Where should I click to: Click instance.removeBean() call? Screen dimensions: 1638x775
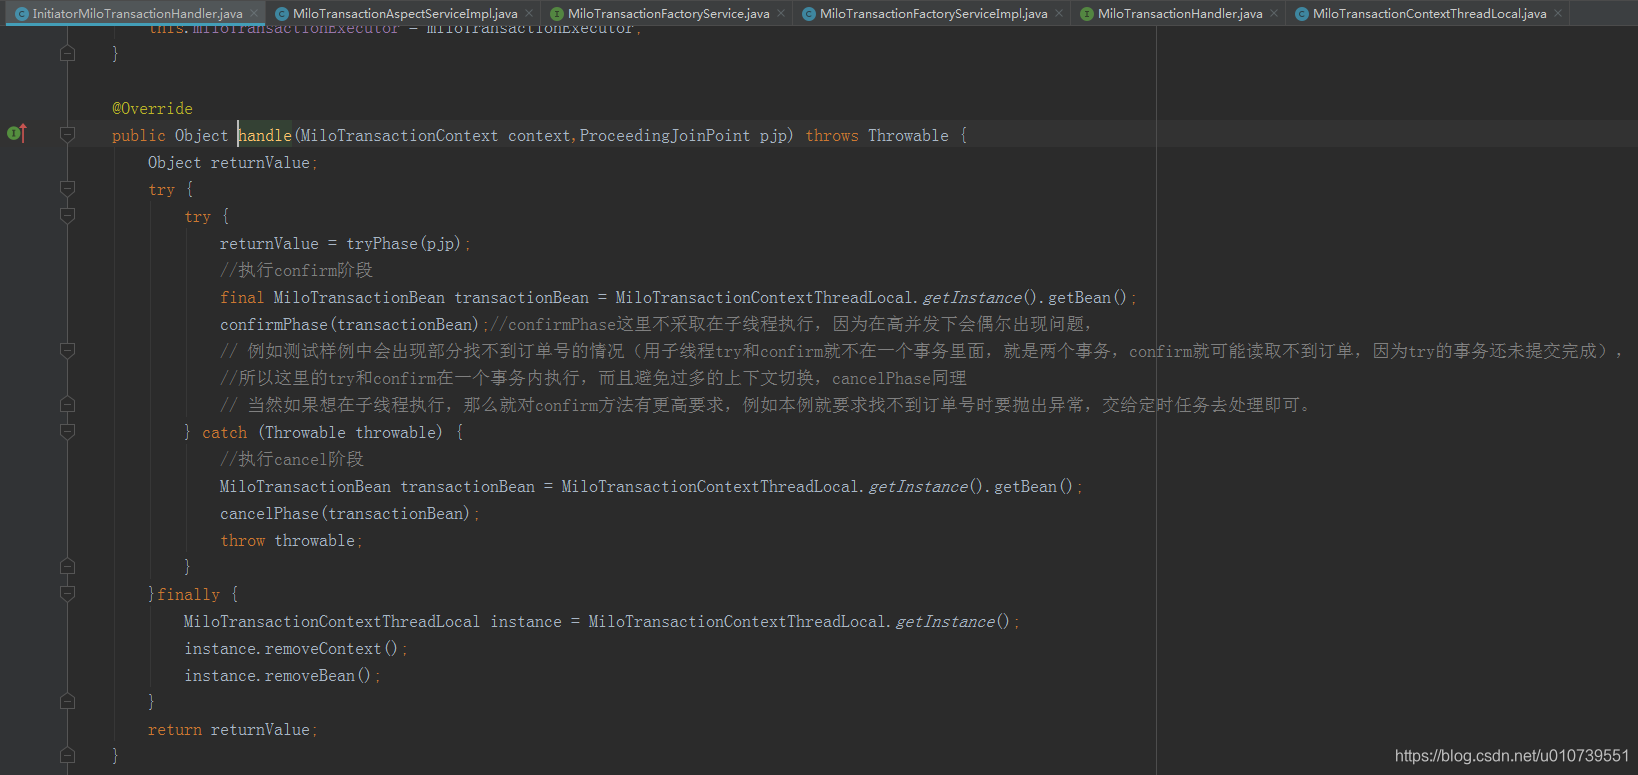click(277, 675)
